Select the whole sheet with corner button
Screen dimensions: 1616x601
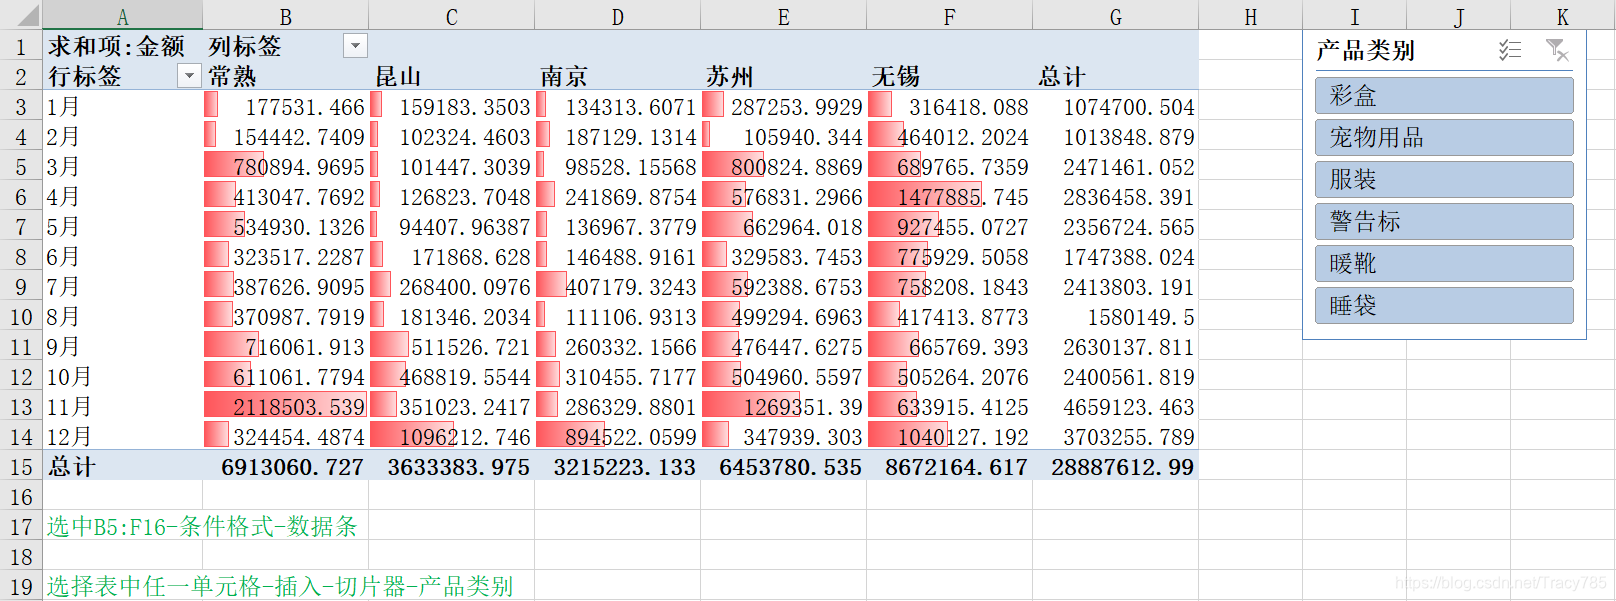point(20,15)
